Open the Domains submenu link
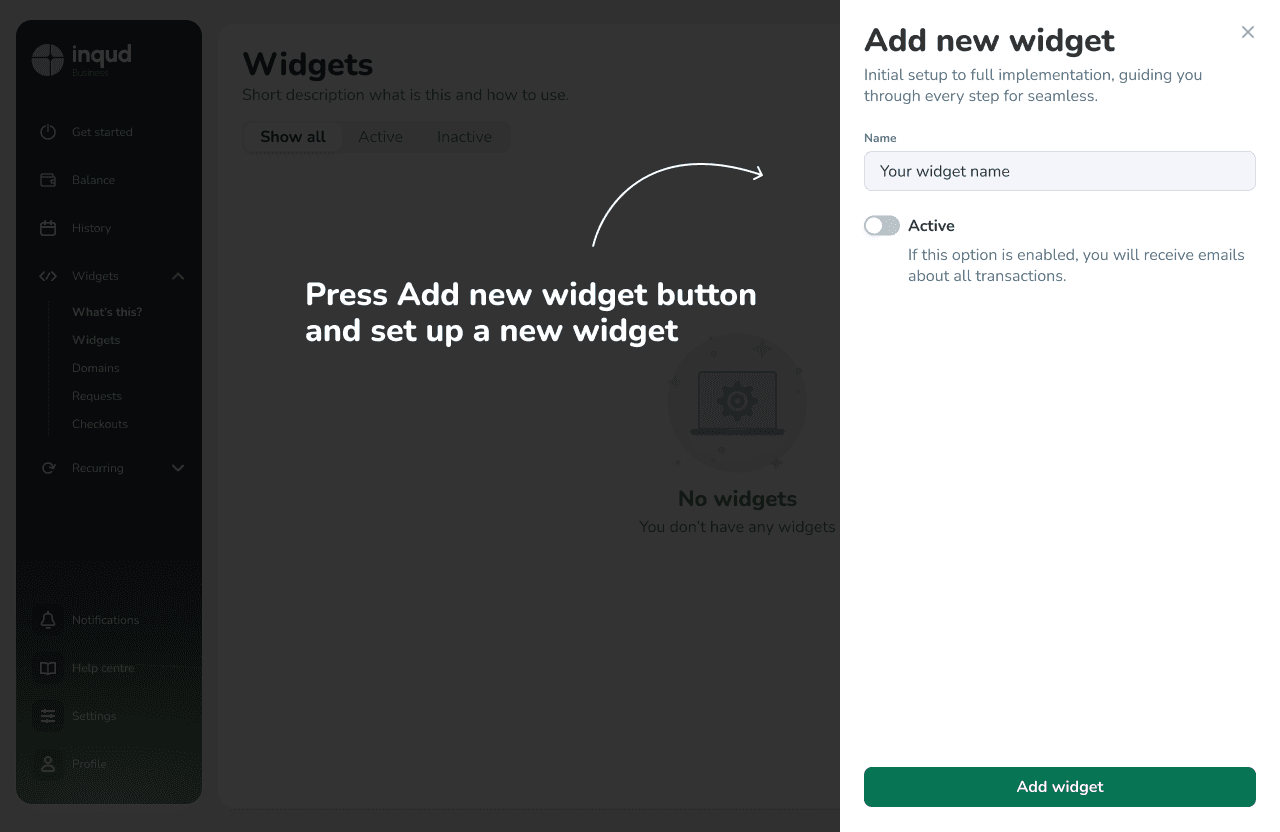 coord(96,368)
